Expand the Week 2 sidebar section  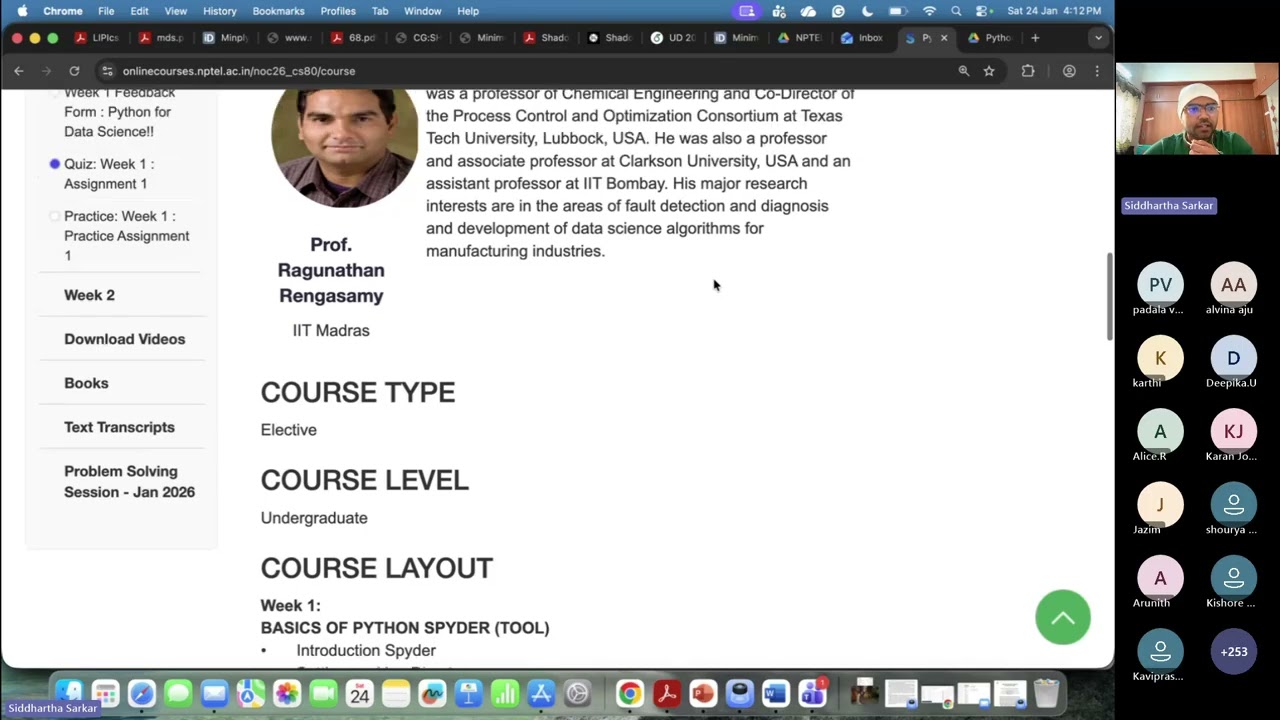pyautogui.click(x=89, y=295)
